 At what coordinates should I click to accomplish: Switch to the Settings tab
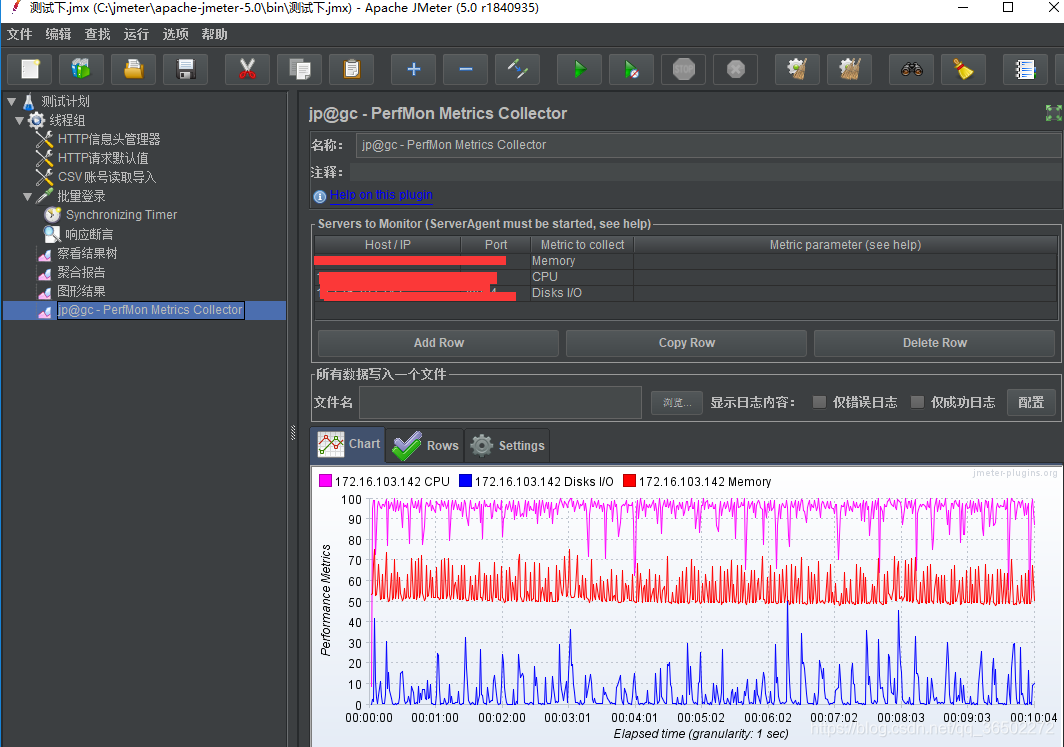(x=508, y=446)
